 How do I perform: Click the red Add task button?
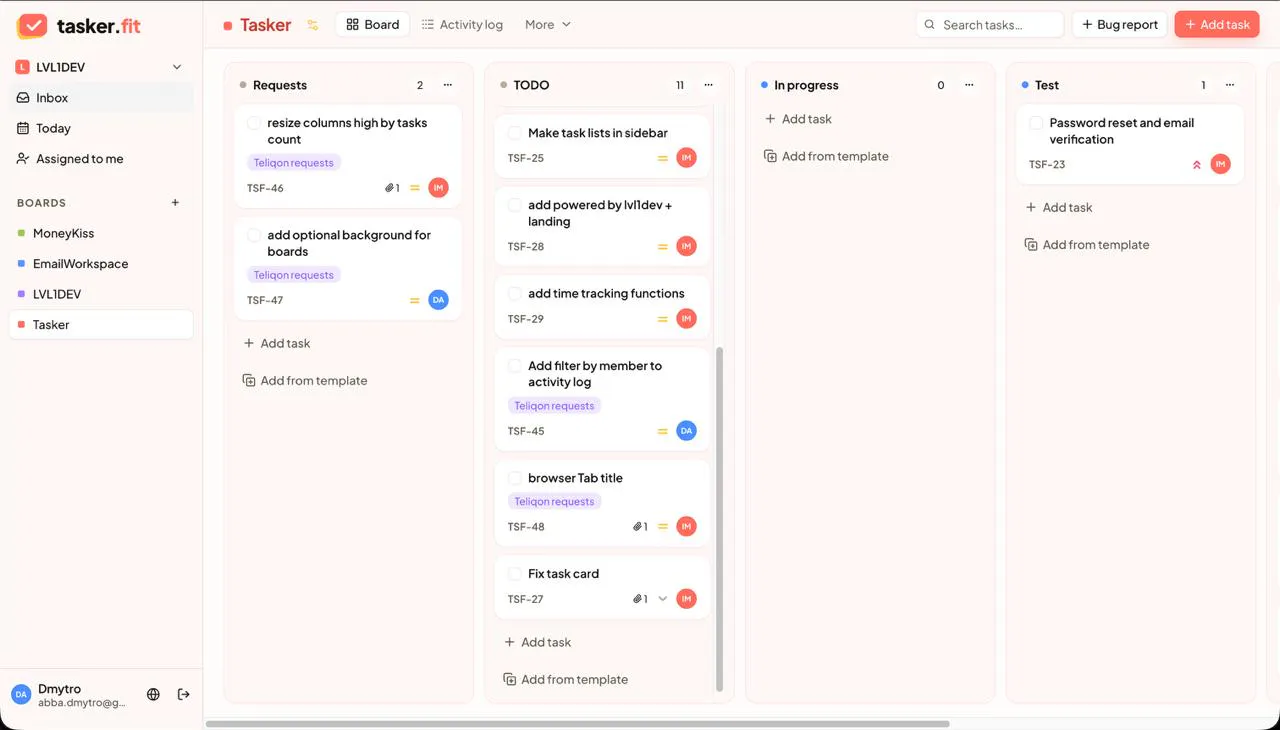coord(1217,25)
